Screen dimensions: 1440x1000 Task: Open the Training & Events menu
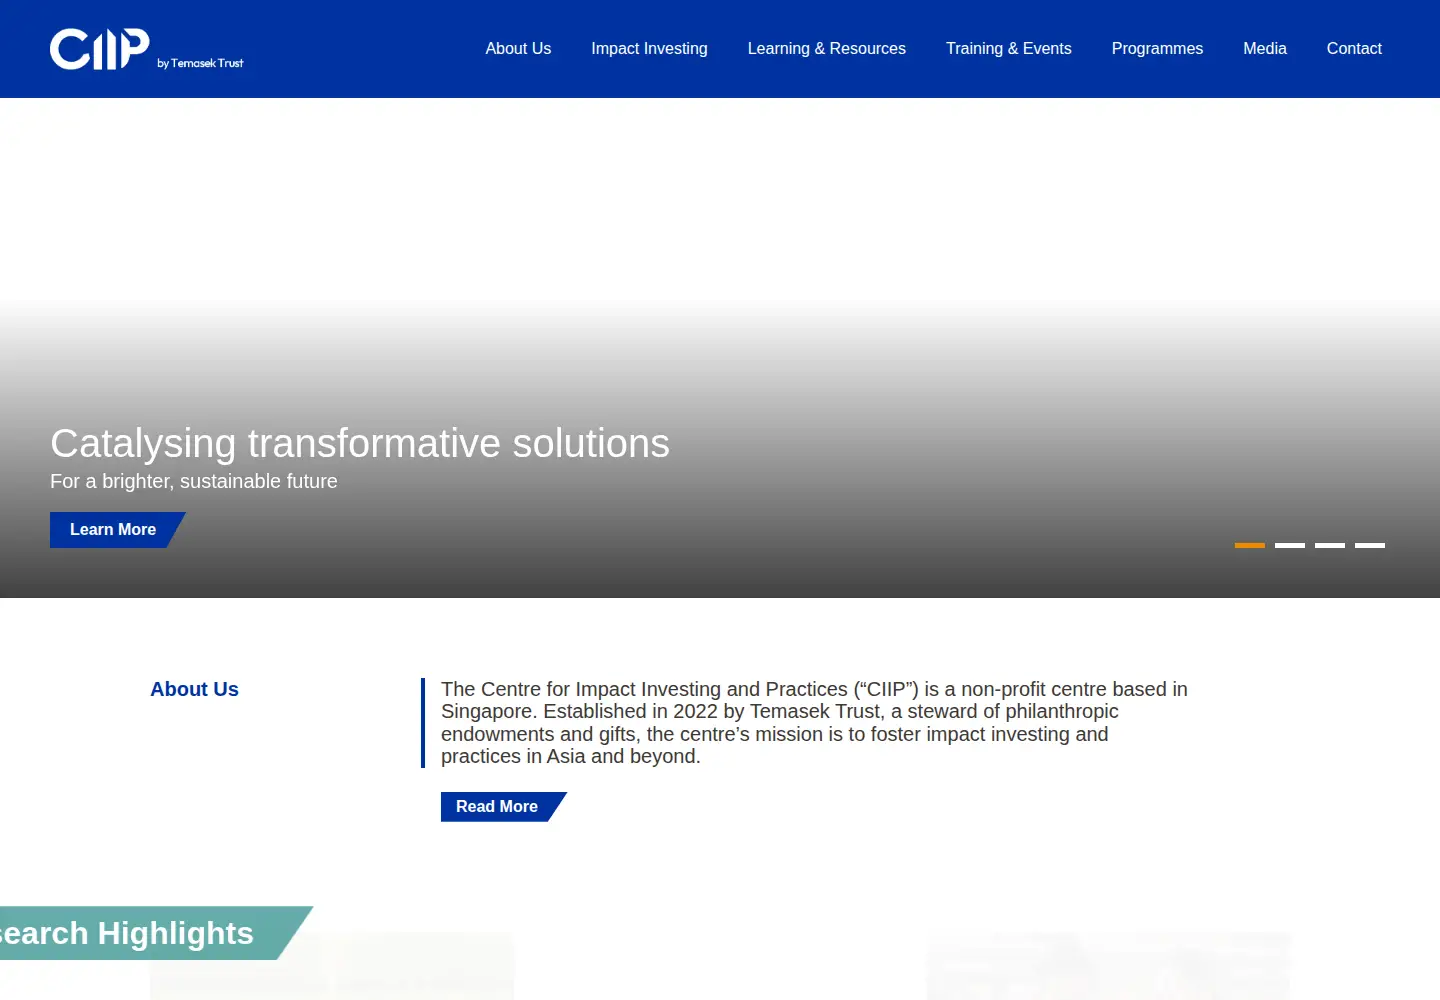[x=1008, y=49]
